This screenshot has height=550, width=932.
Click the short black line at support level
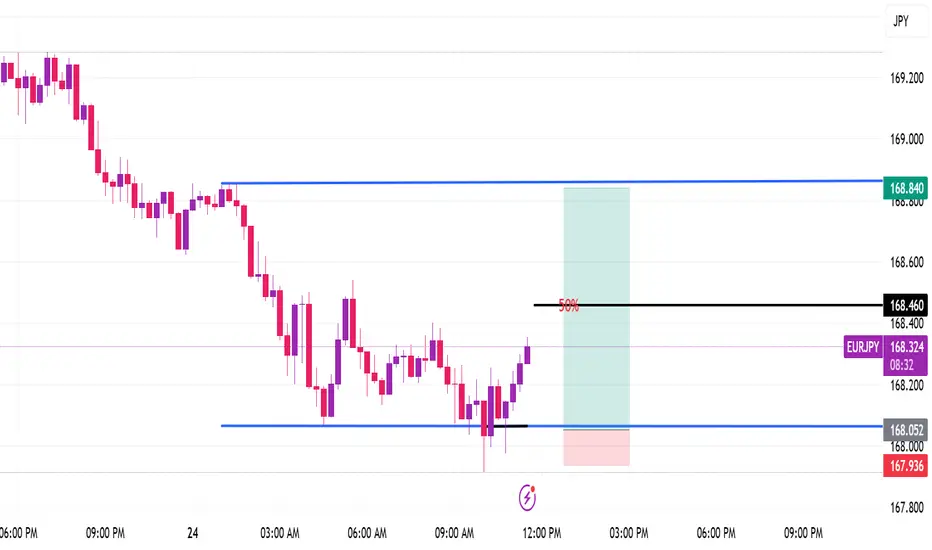click(x=509, y=426)
